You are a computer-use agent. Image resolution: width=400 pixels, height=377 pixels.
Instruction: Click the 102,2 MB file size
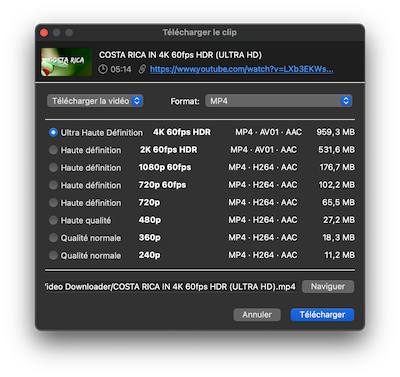(x=337, y=185)
